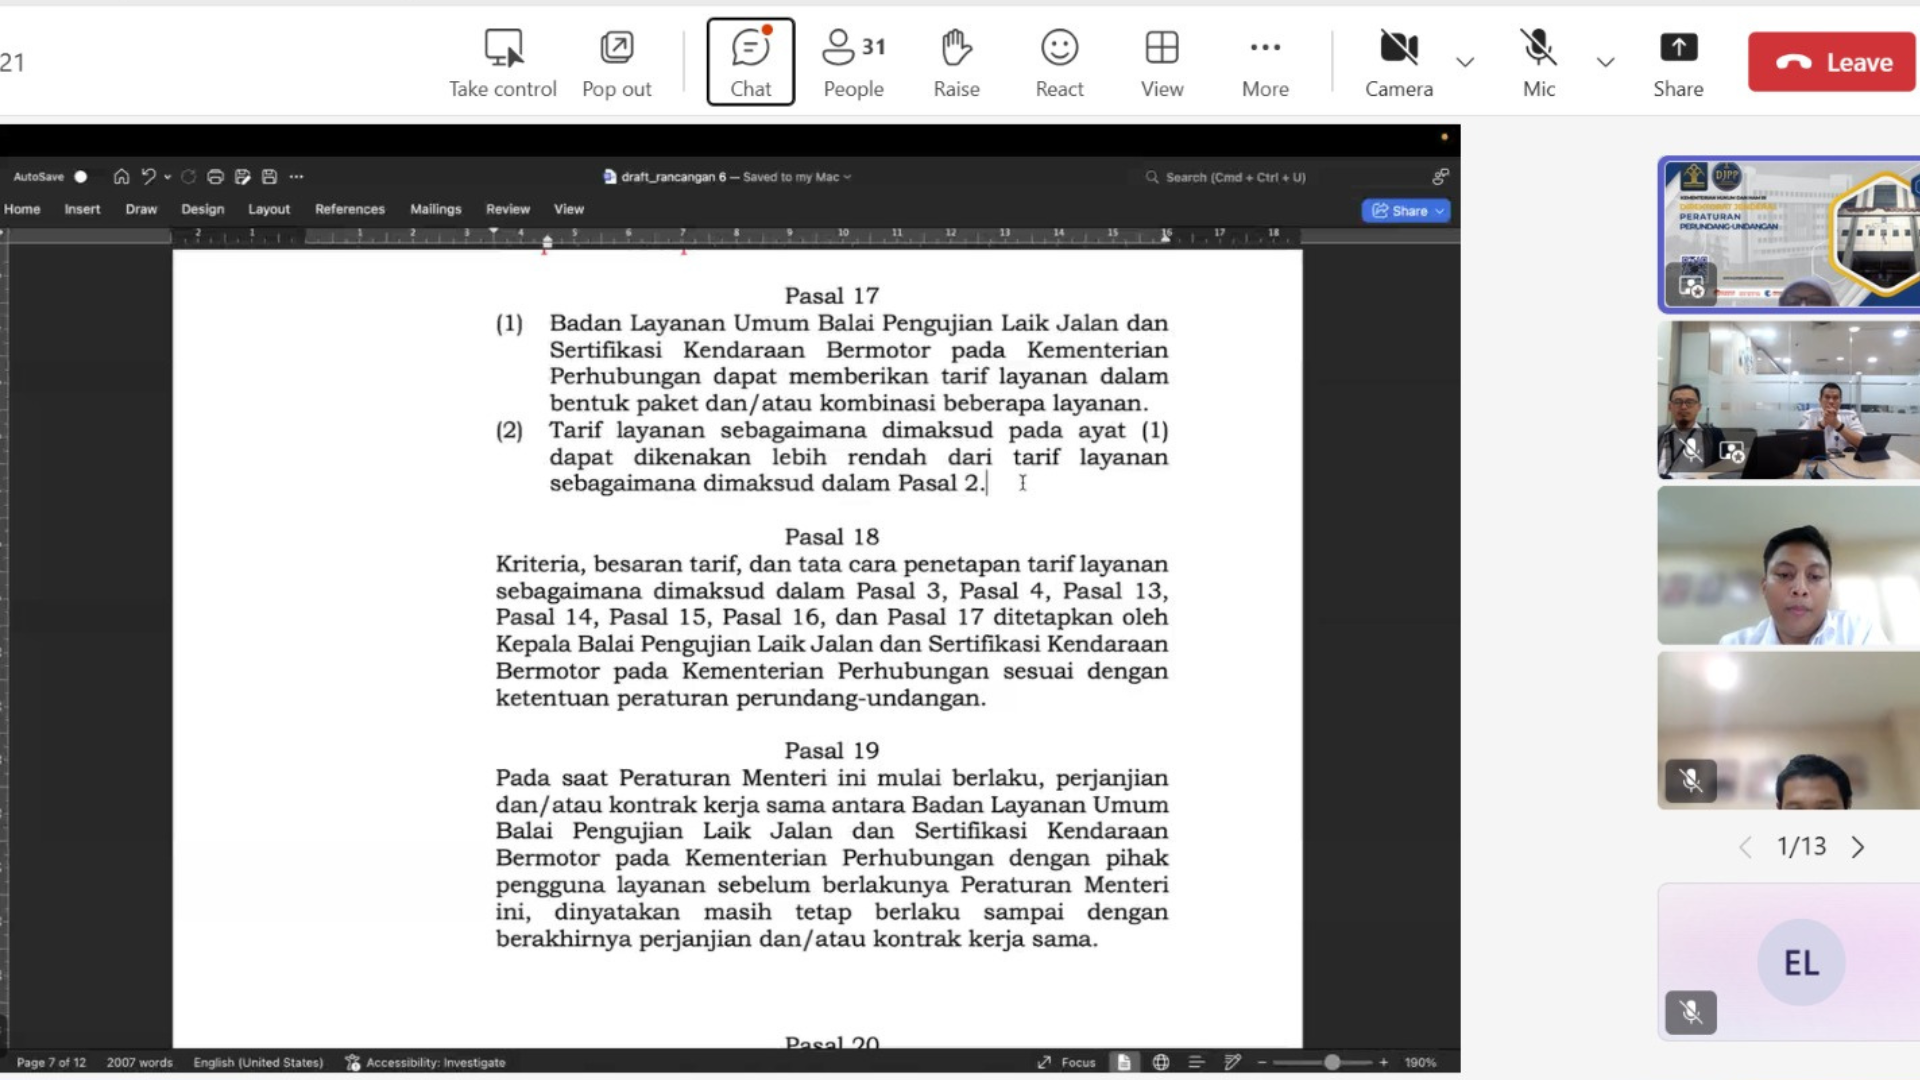Open the Review ribbon tab
This screenshot has height=1080, width=1920.
pos(508,209)
